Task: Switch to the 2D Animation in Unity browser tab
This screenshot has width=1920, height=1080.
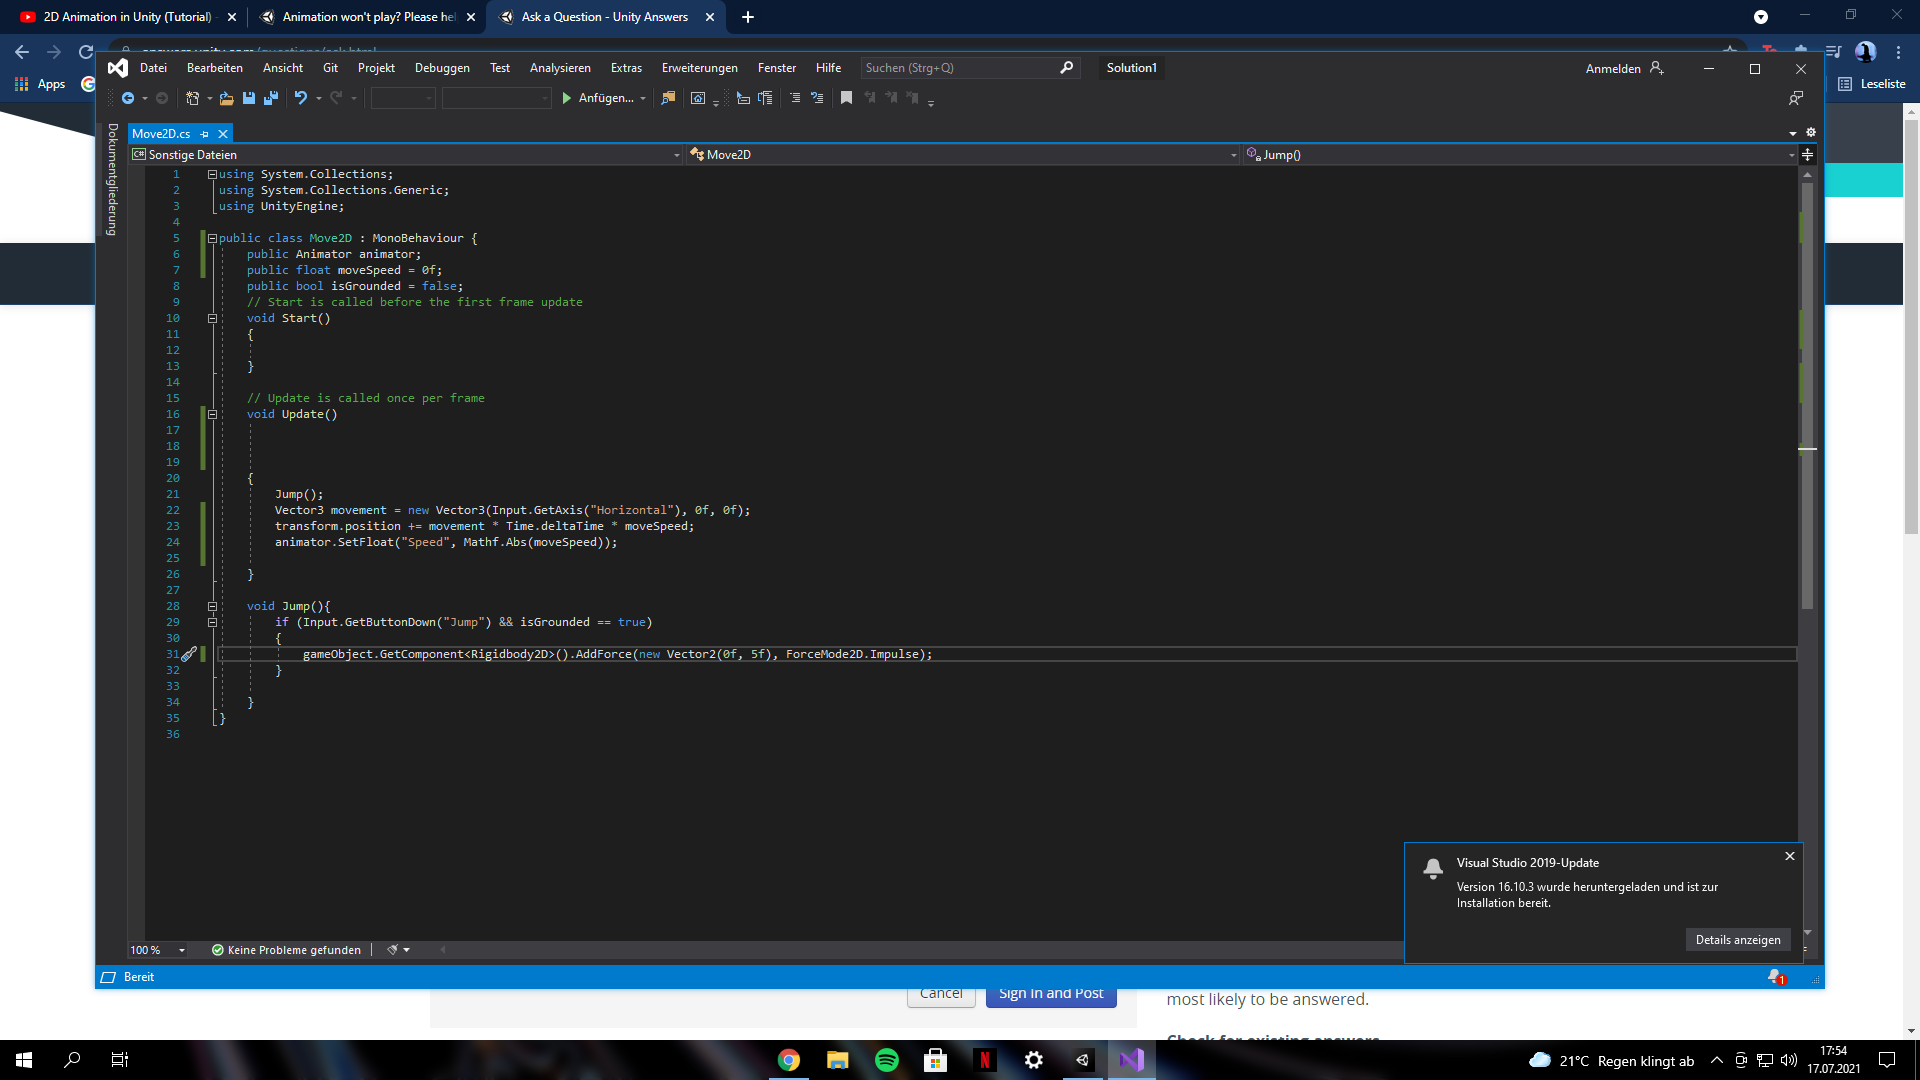Action: click(127, 17)
